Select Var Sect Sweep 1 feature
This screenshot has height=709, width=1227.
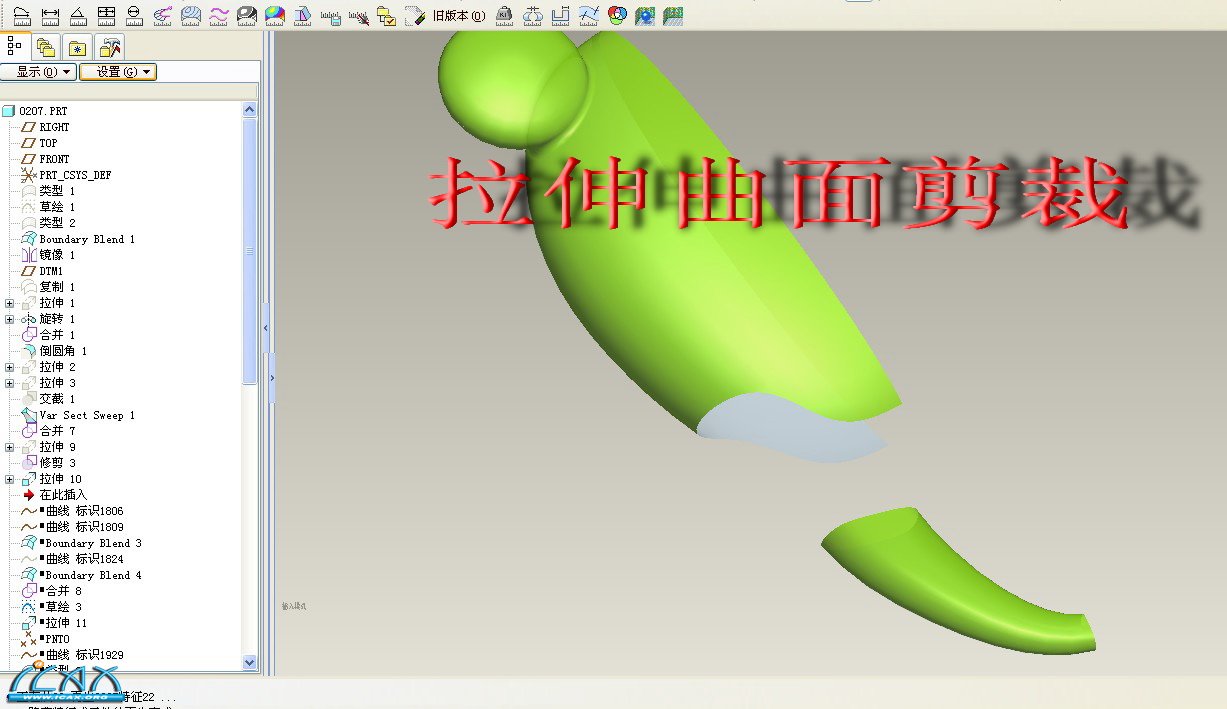coord(86,415)
